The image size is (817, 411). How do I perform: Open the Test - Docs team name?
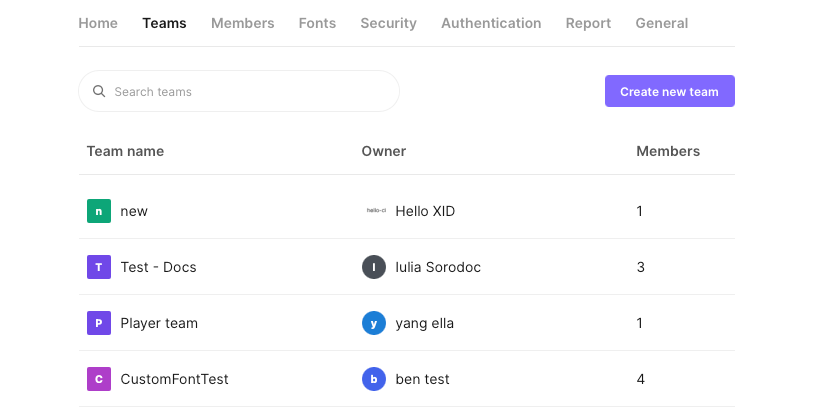click(158, 267)
